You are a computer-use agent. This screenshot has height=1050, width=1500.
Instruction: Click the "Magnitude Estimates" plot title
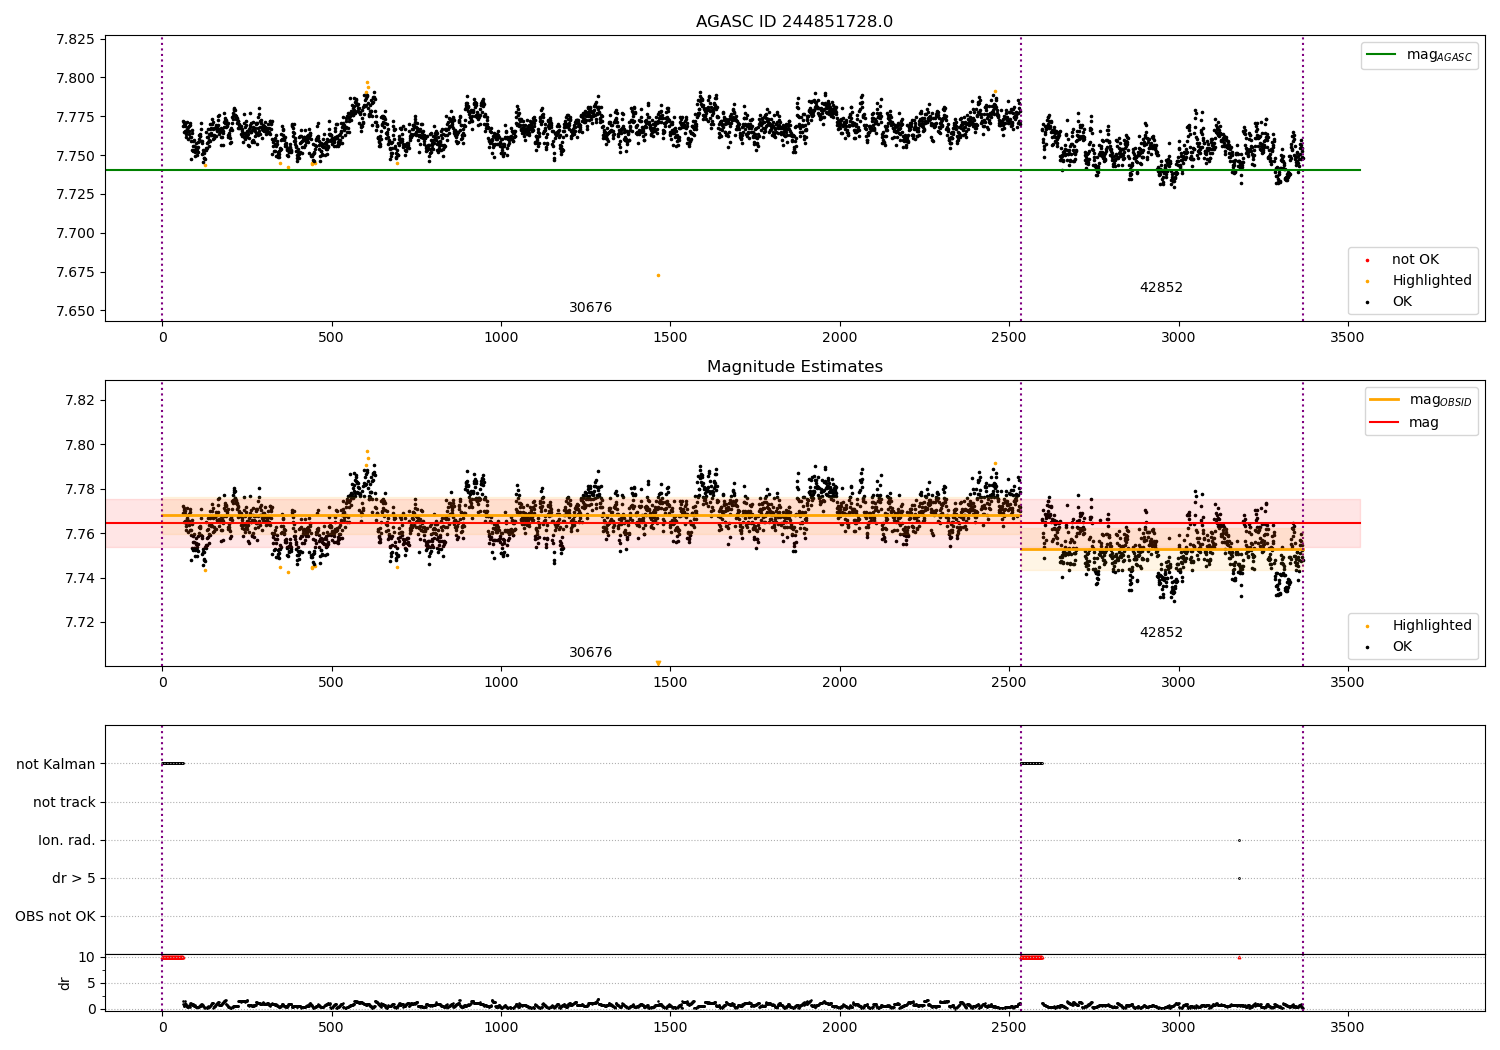click(x=794, y=367)
